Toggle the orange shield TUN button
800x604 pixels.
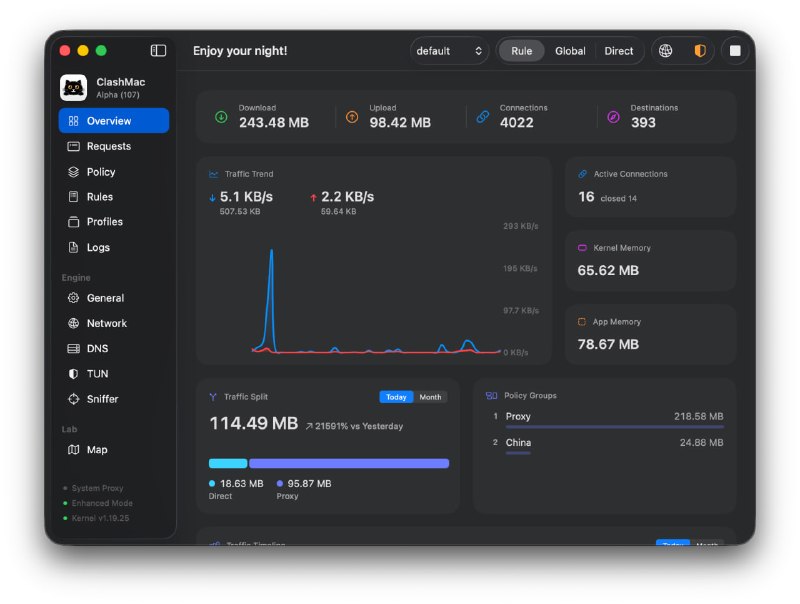[x=700, y=51]
